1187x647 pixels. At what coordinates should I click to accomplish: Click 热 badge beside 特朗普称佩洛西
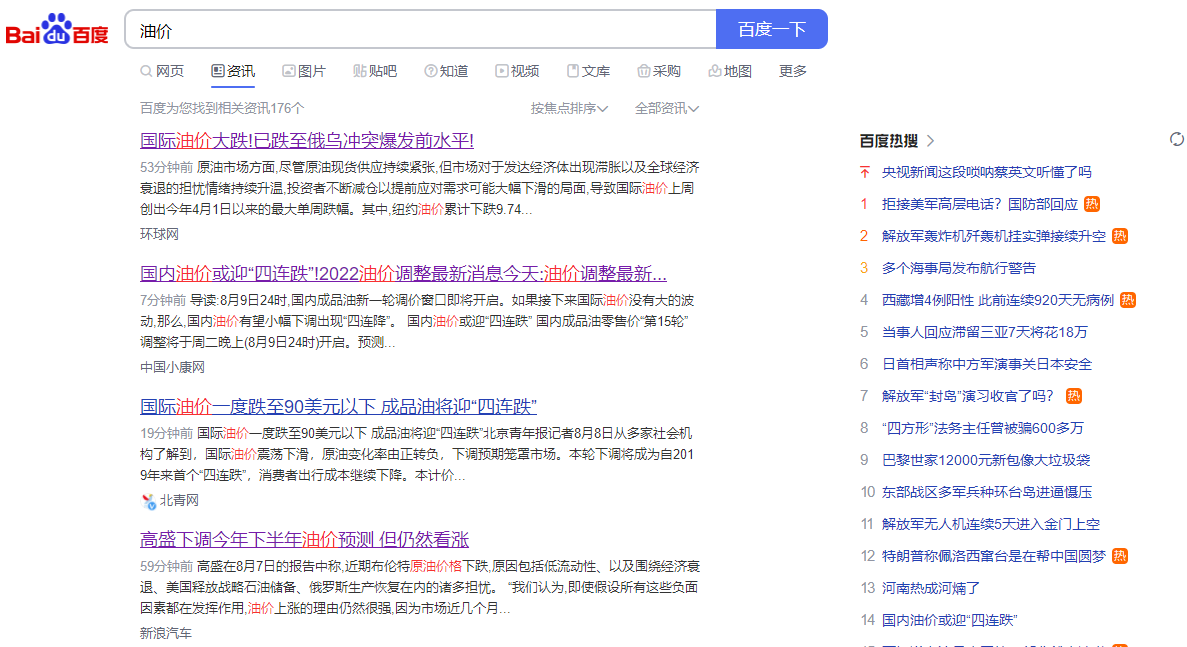[x=1120, y=556]
